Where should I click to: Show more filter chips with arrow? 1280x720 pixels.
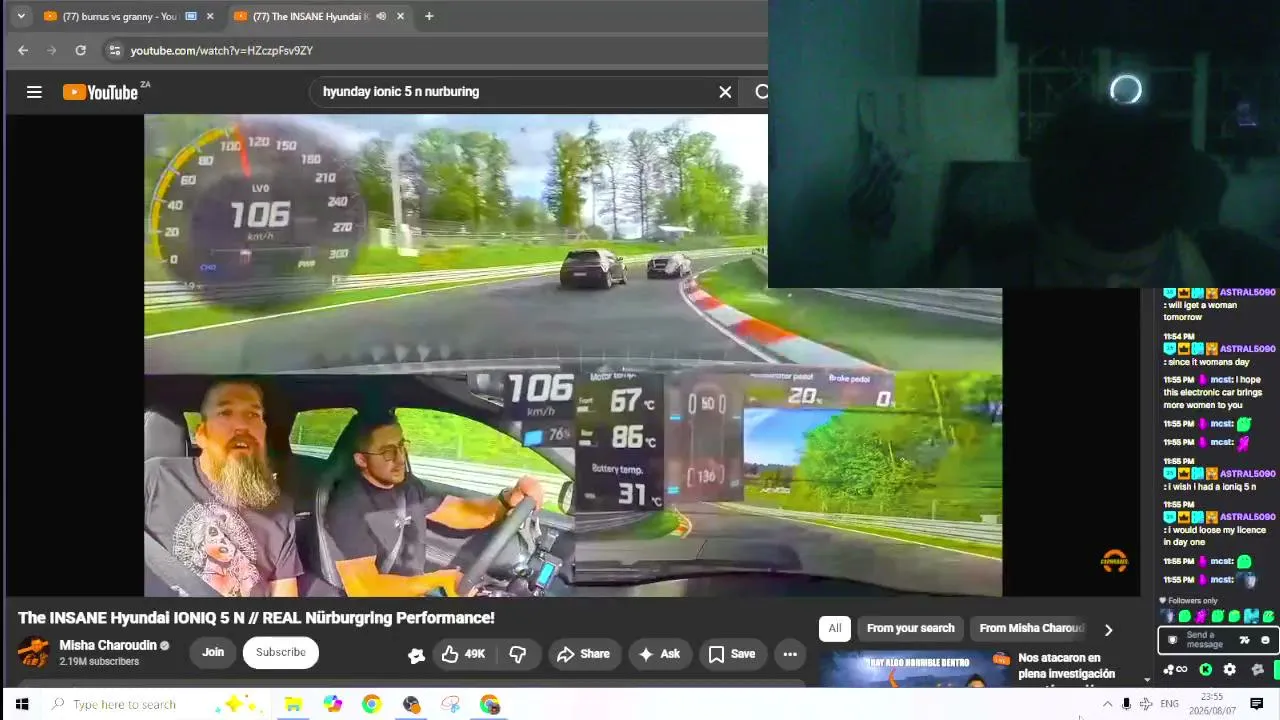[x=1108, y=629]
